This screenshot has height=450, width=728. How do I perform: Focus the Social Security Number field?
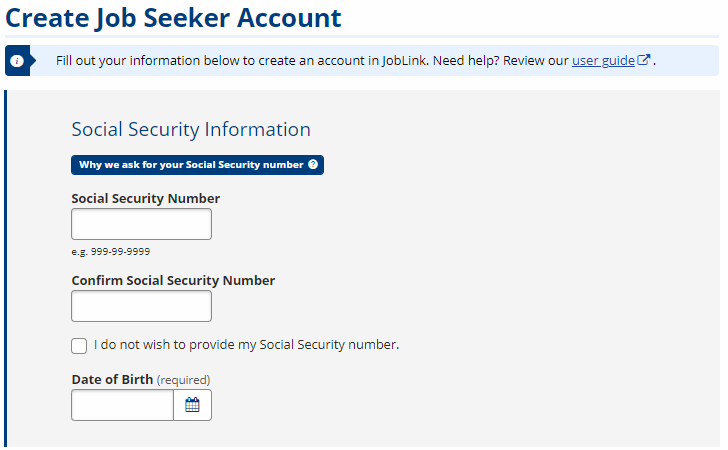(142, 224)
